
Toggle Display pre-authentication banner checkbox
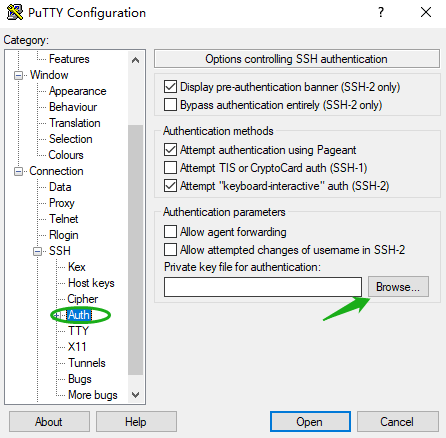coord(170,87)
